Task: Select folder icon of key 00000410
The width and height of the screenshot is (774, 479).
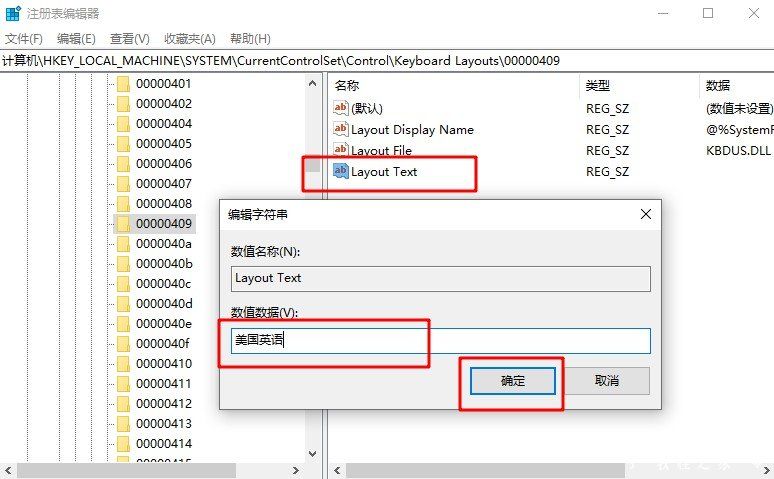Action: (x=123, y=364)
